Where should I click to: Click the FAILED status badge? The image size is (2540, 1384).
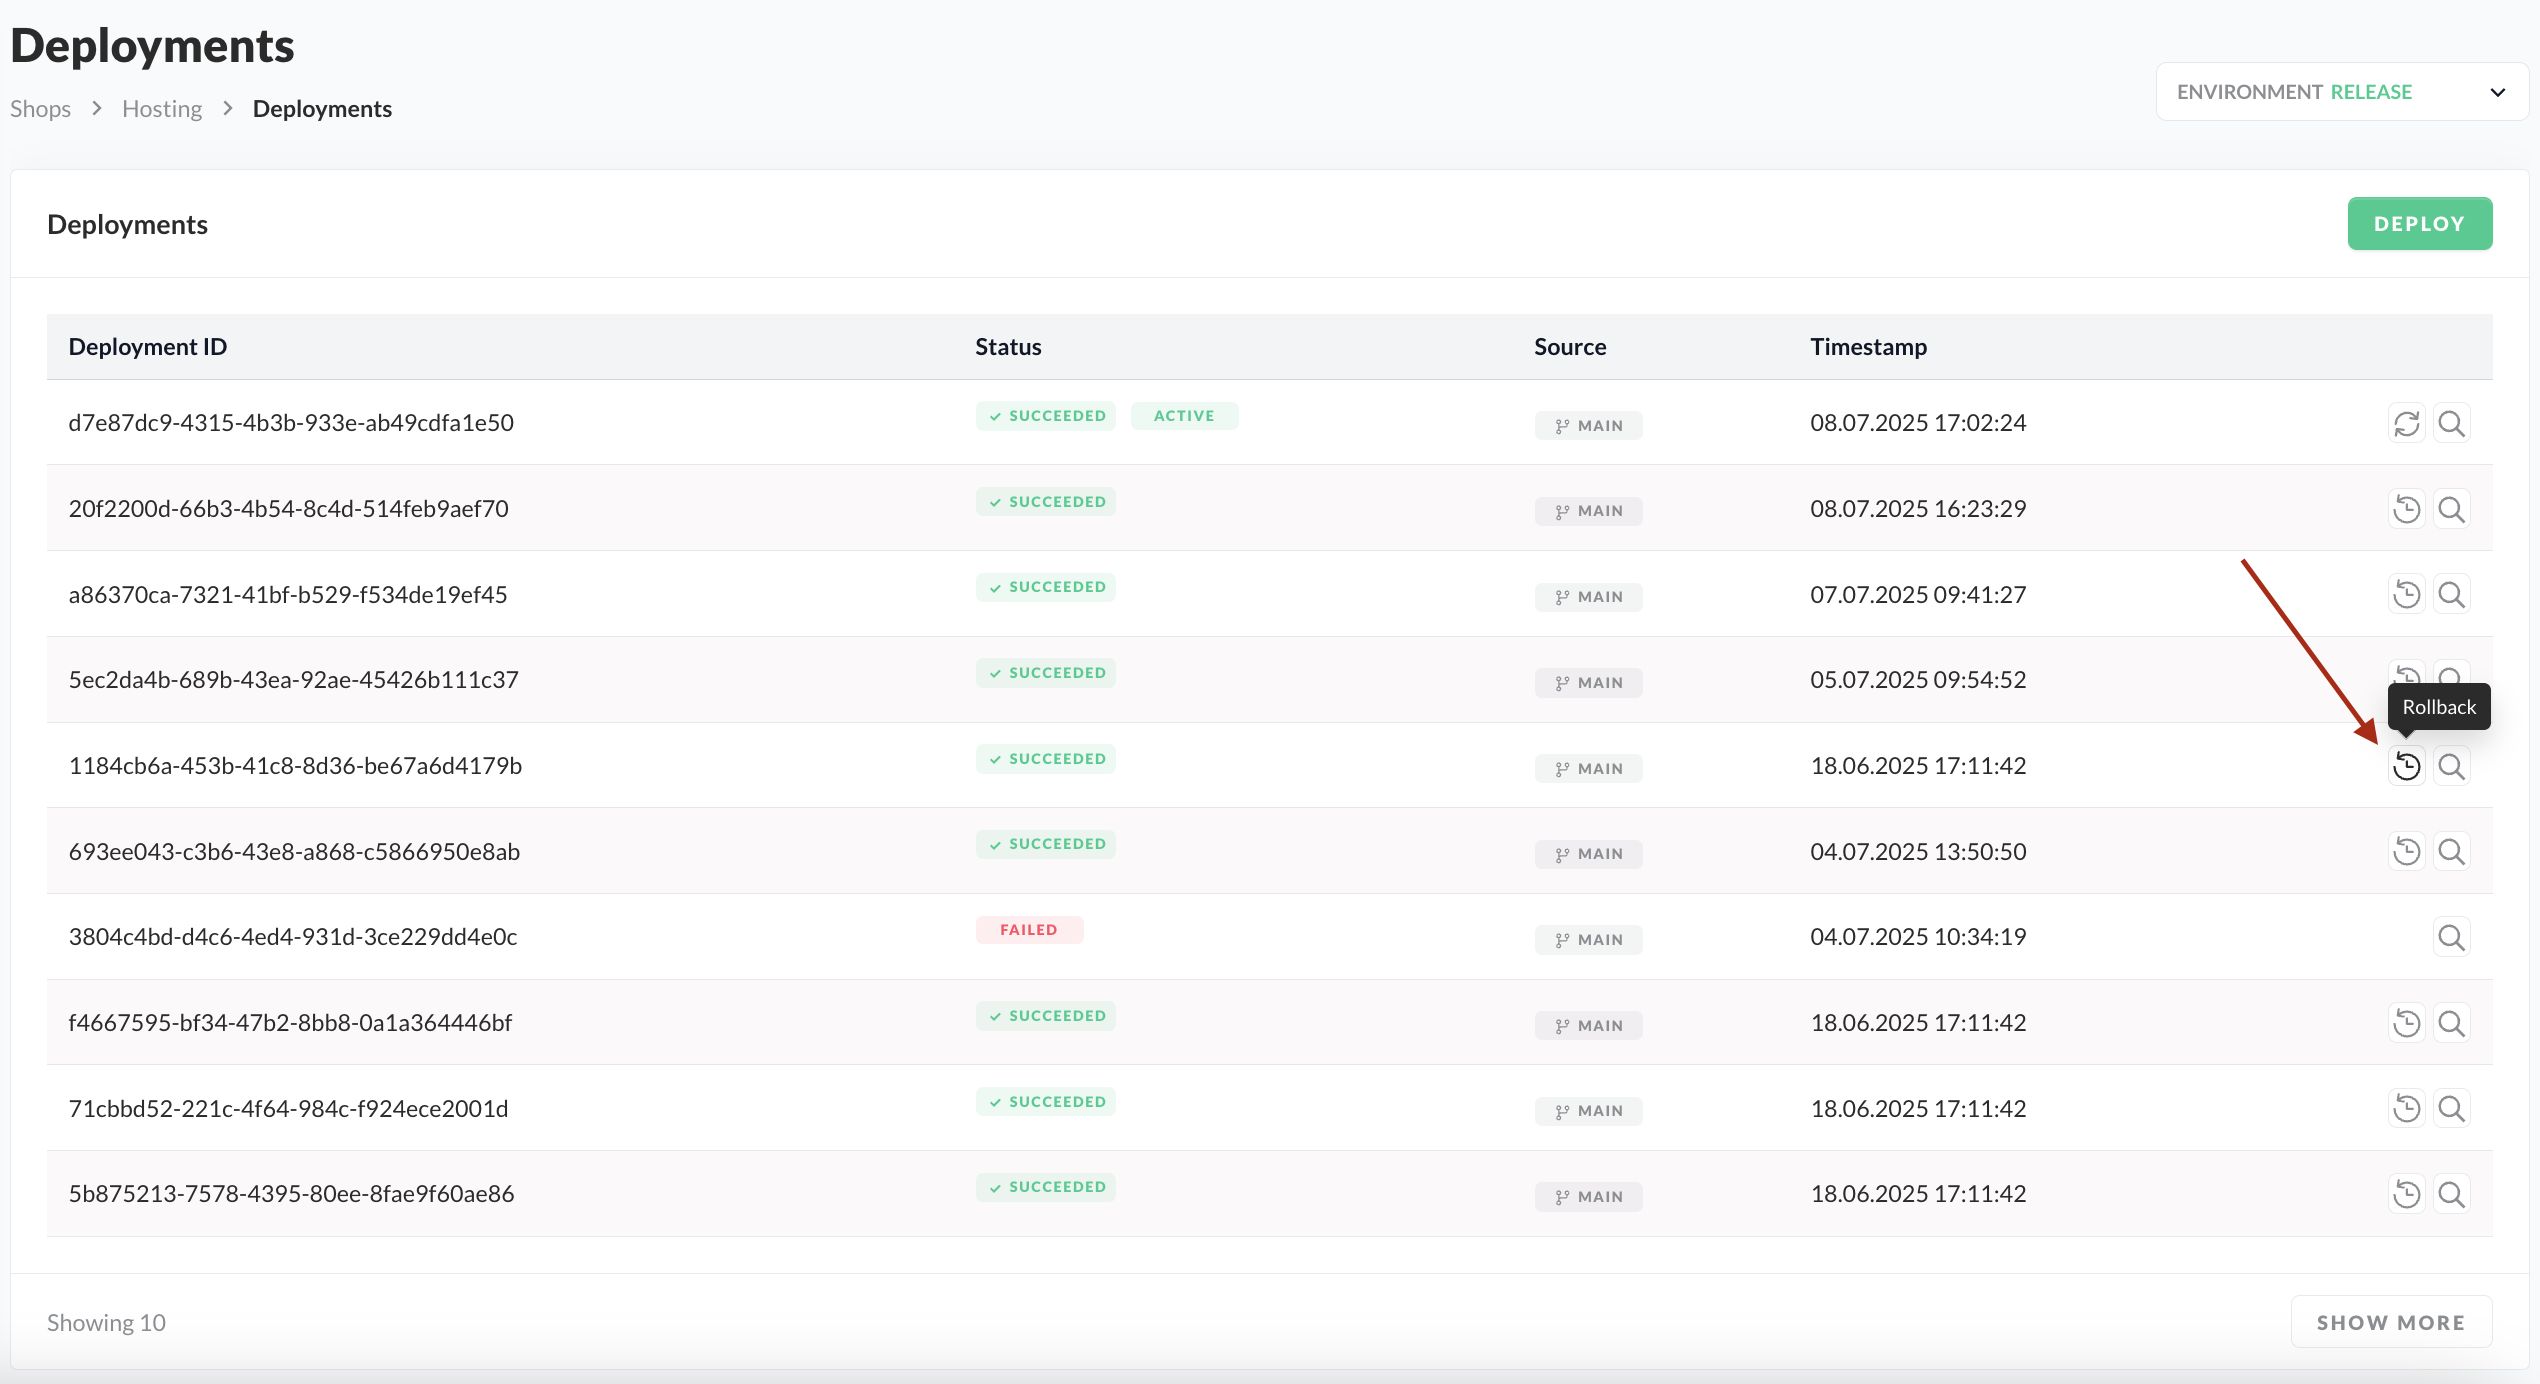1029,930
